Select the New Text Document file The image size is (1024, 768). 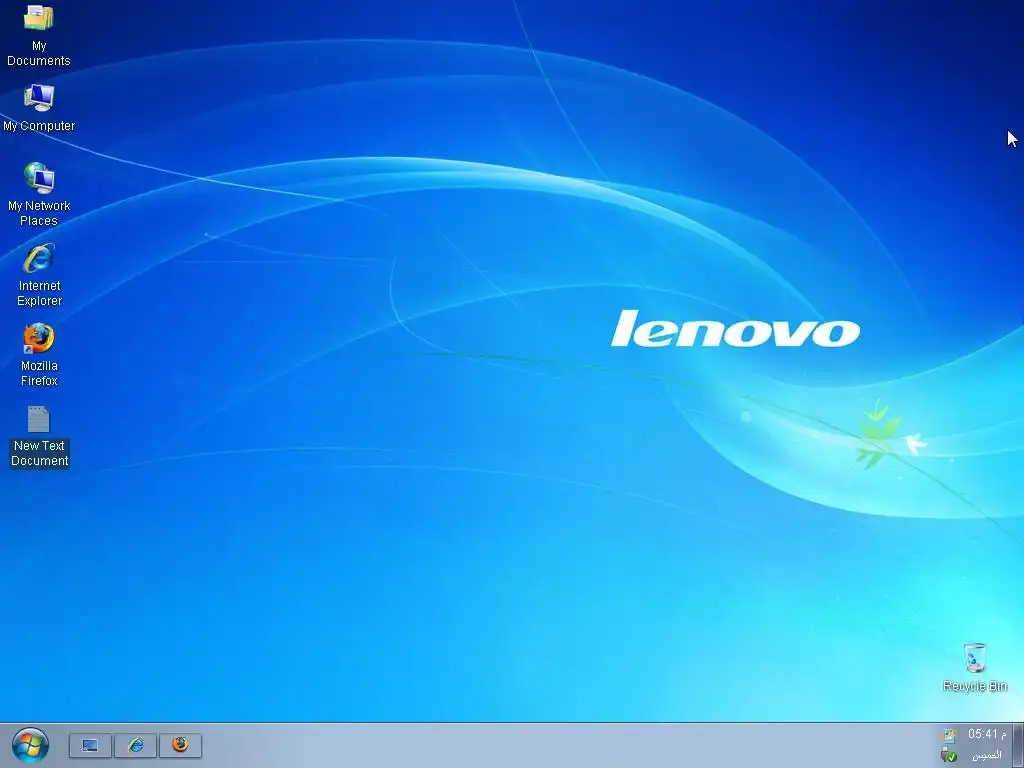click(x=39, y=436)
